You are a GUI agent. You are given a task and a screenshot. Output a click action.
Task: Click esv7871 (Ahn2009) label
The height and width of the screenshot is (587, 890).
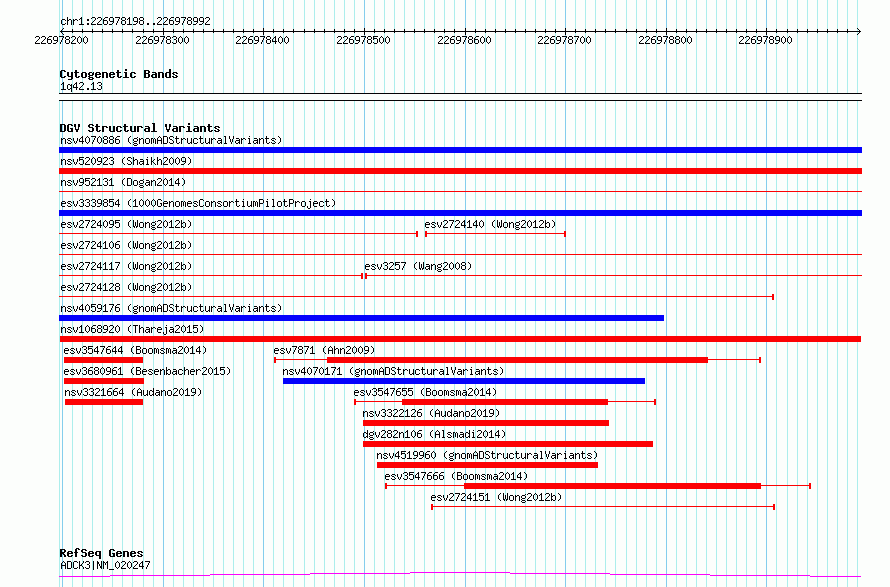pyautogui.click(x=324, y=350)
